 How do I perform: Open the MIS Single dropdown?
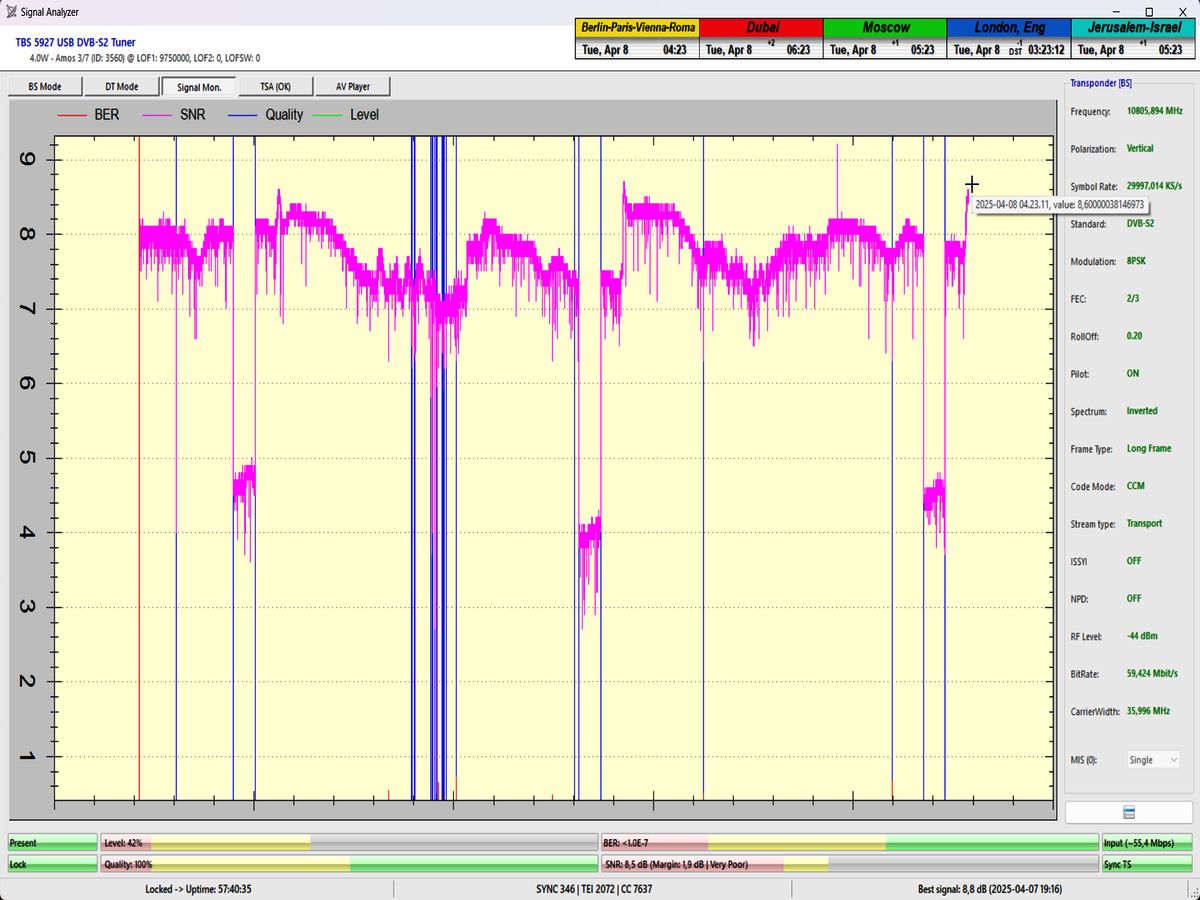click(x=1153, y=760)
